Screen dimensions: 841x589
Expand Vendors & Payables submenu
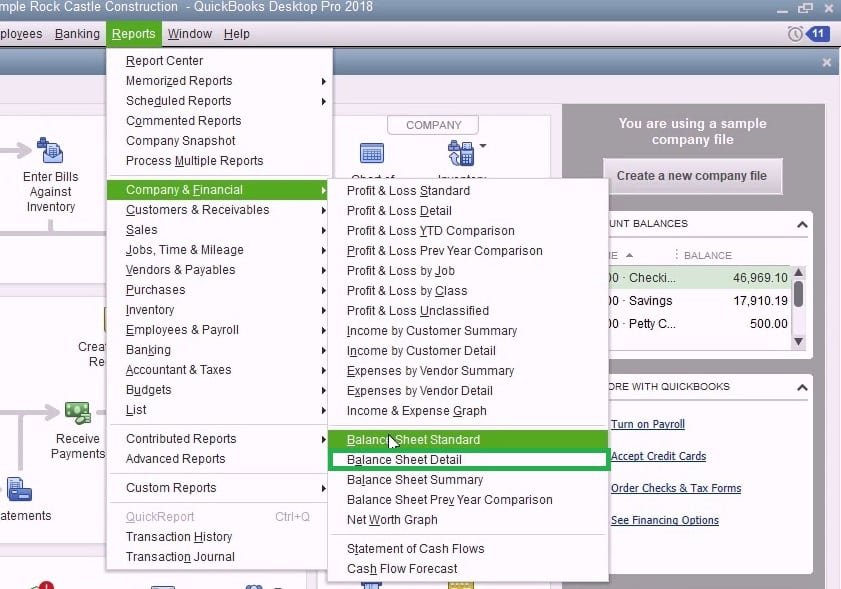[x=323, y=270]
